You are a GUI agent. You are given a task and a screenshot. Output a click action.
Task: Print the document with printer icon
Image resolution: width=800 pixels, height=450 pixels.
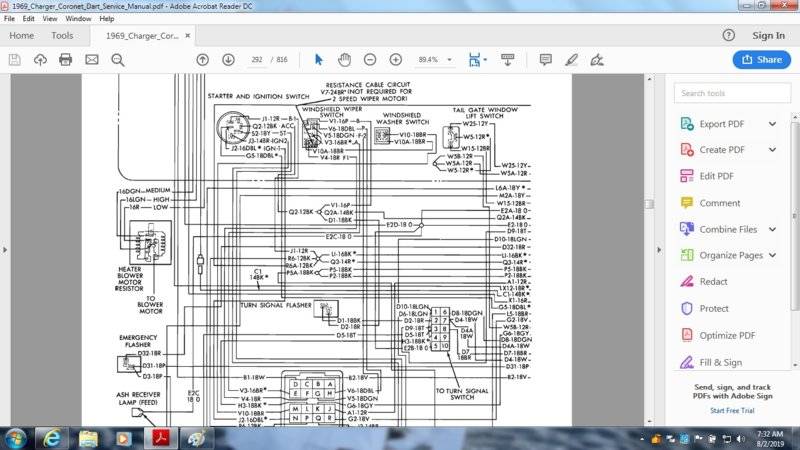pos(66,60)
